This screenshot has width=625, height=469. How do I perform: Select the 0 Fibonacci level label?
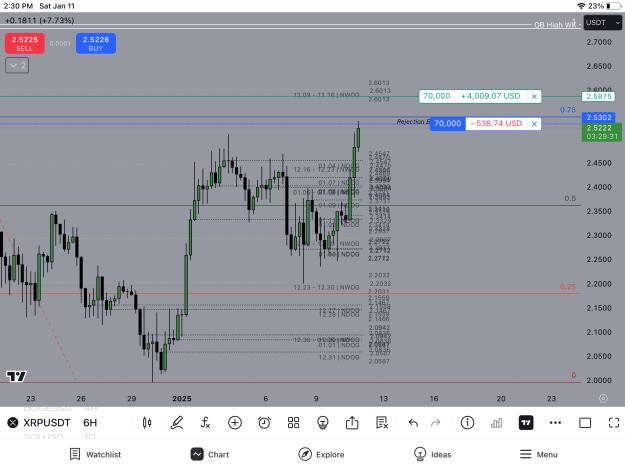tap(574, 375)
